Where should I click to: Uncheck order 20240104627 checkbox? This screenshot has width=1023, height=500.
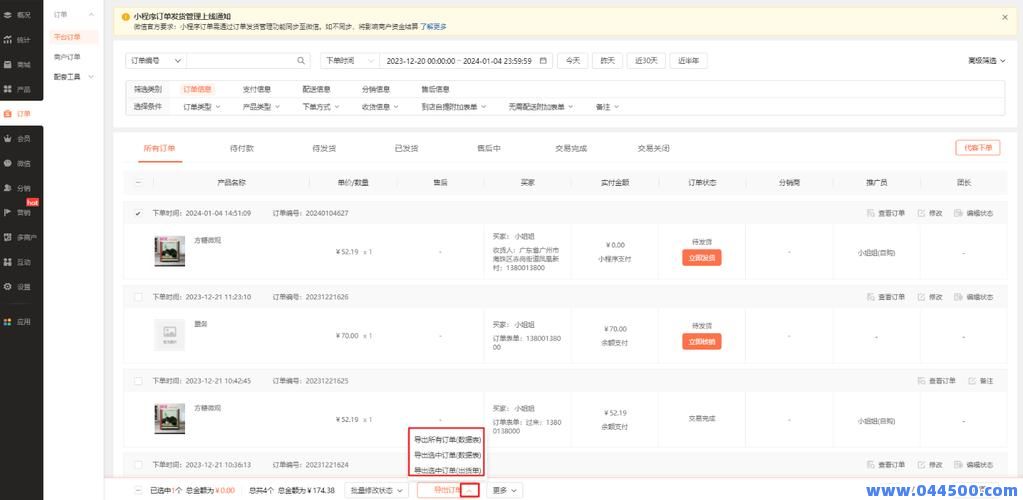(138, 213)
